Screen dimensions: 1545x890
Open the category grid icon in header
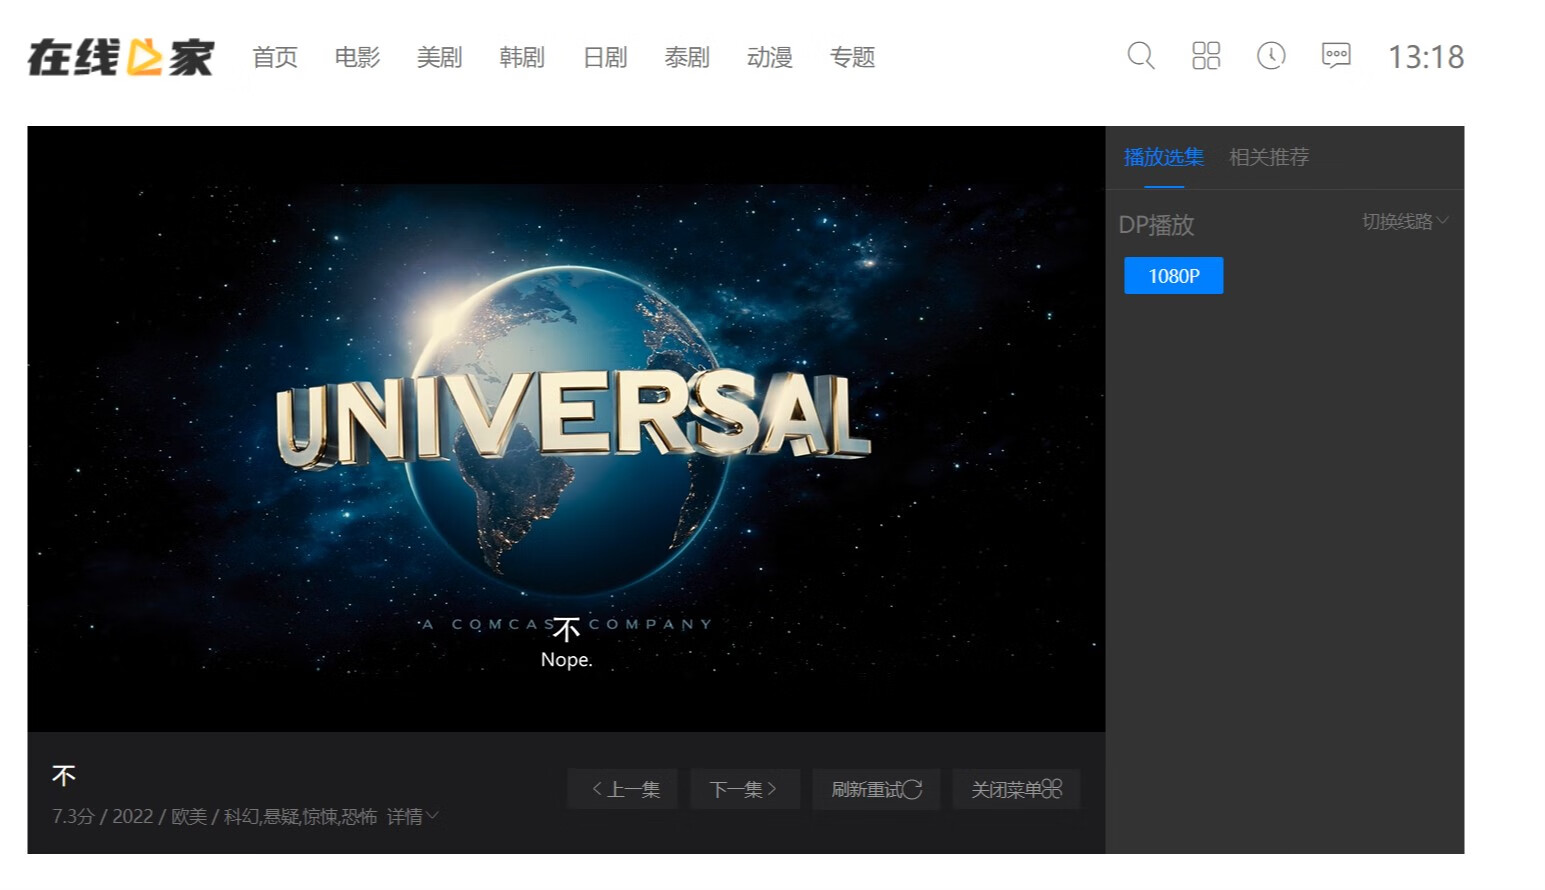tap(1206, 56)
